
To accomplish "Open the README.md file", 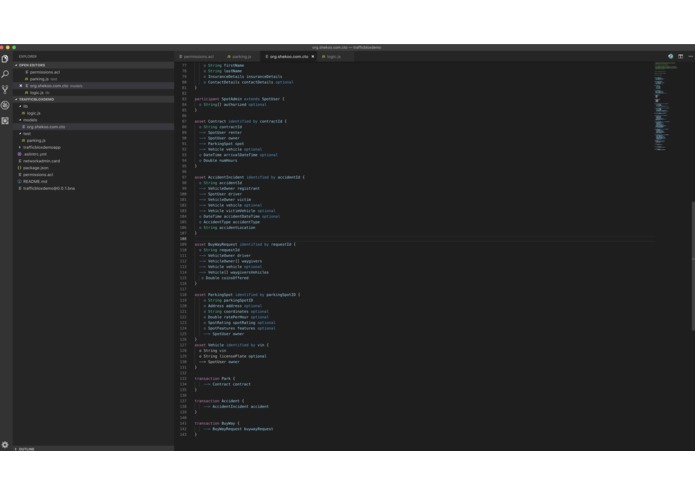I will pos(35,181).
